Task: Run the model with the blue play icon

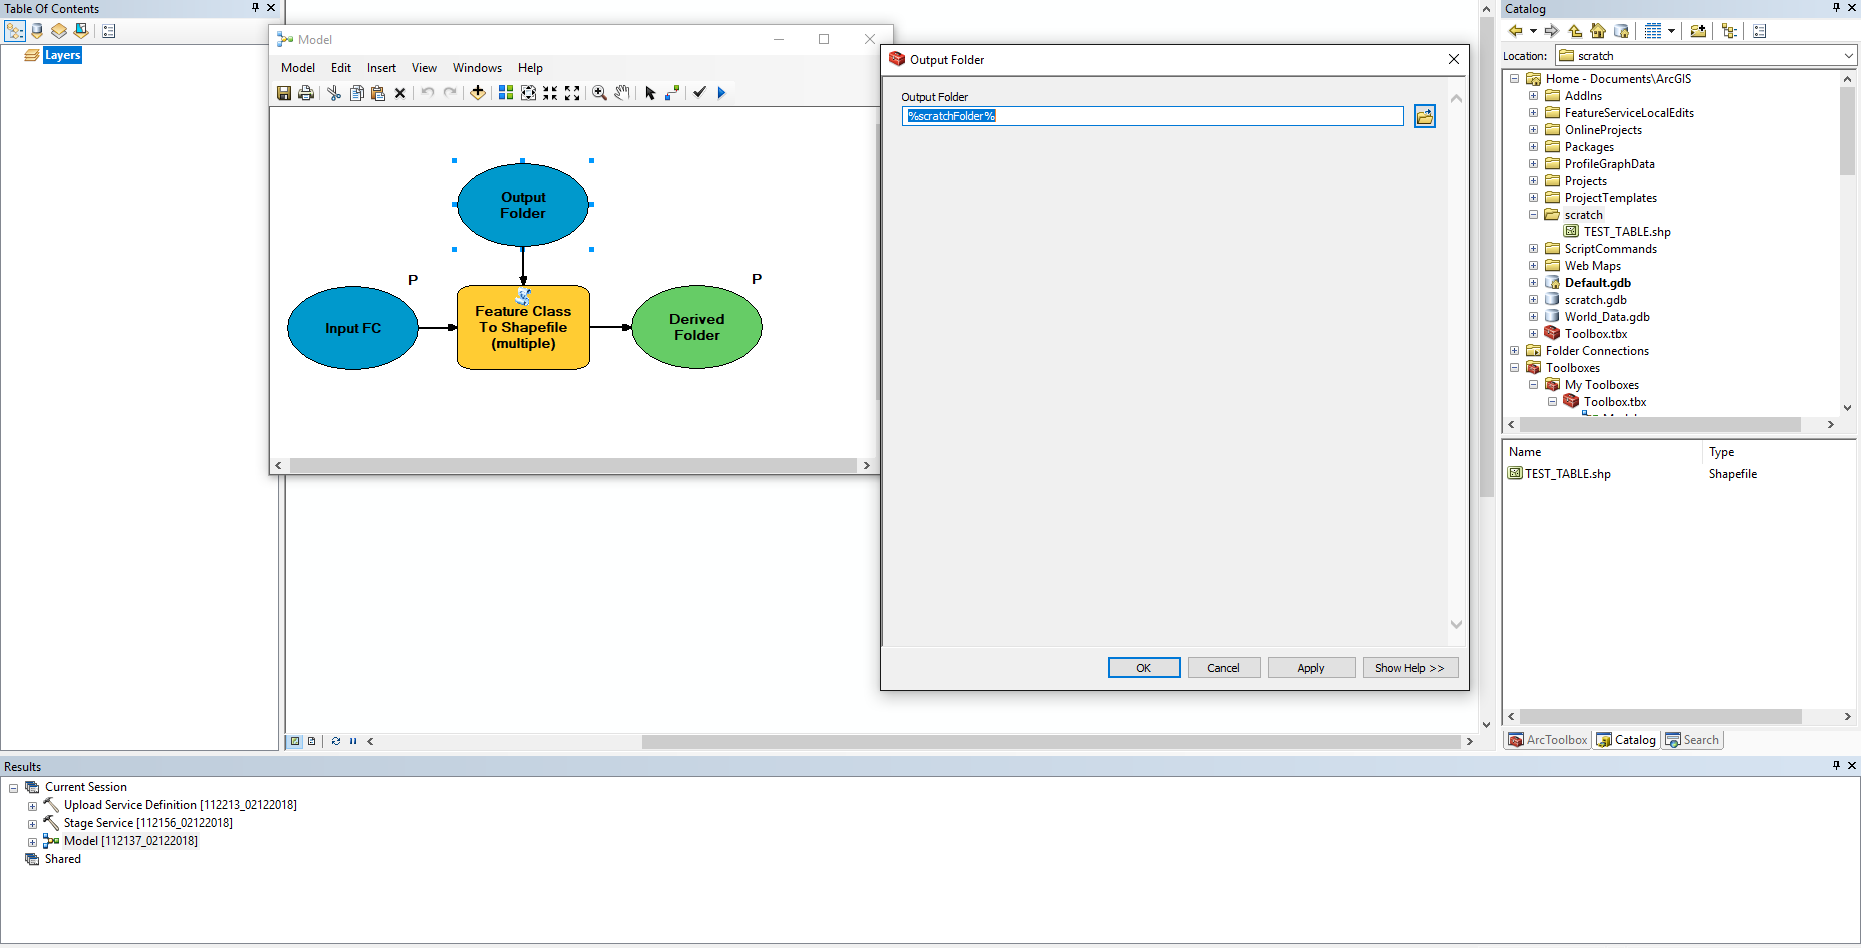Action: pos(722,93)
